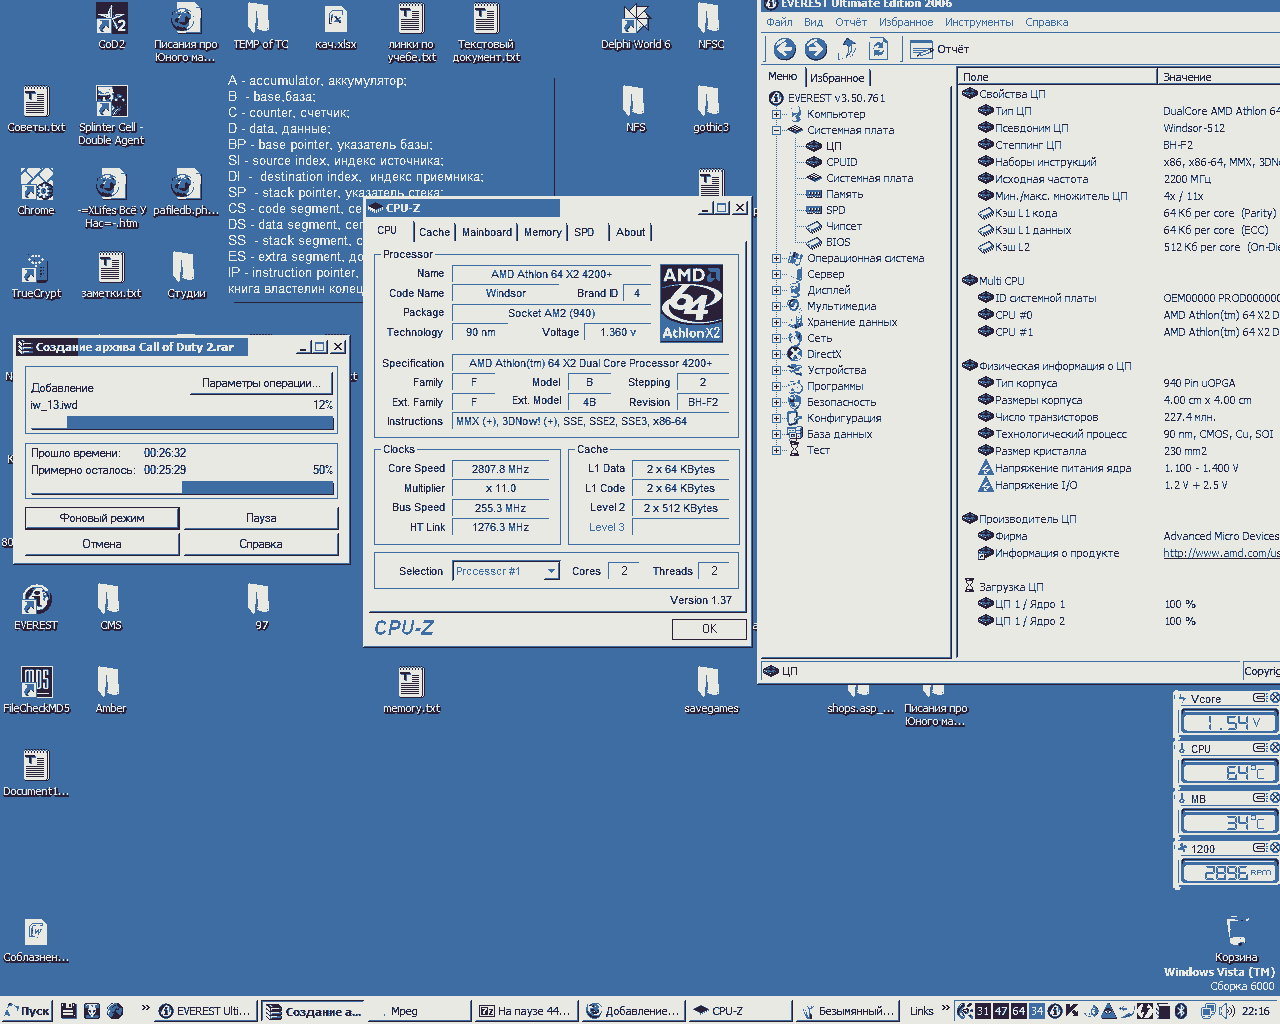Click the total archive progress bar
The height and width of the screenshot is (1024, 1280).
[x=182, y=488]
